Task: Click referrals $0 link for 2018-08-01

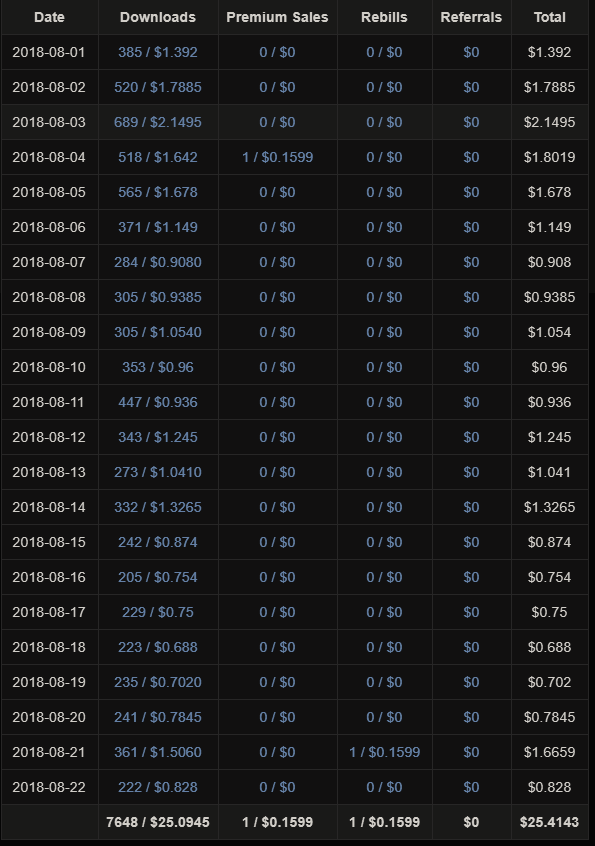Action: (471, 52)
